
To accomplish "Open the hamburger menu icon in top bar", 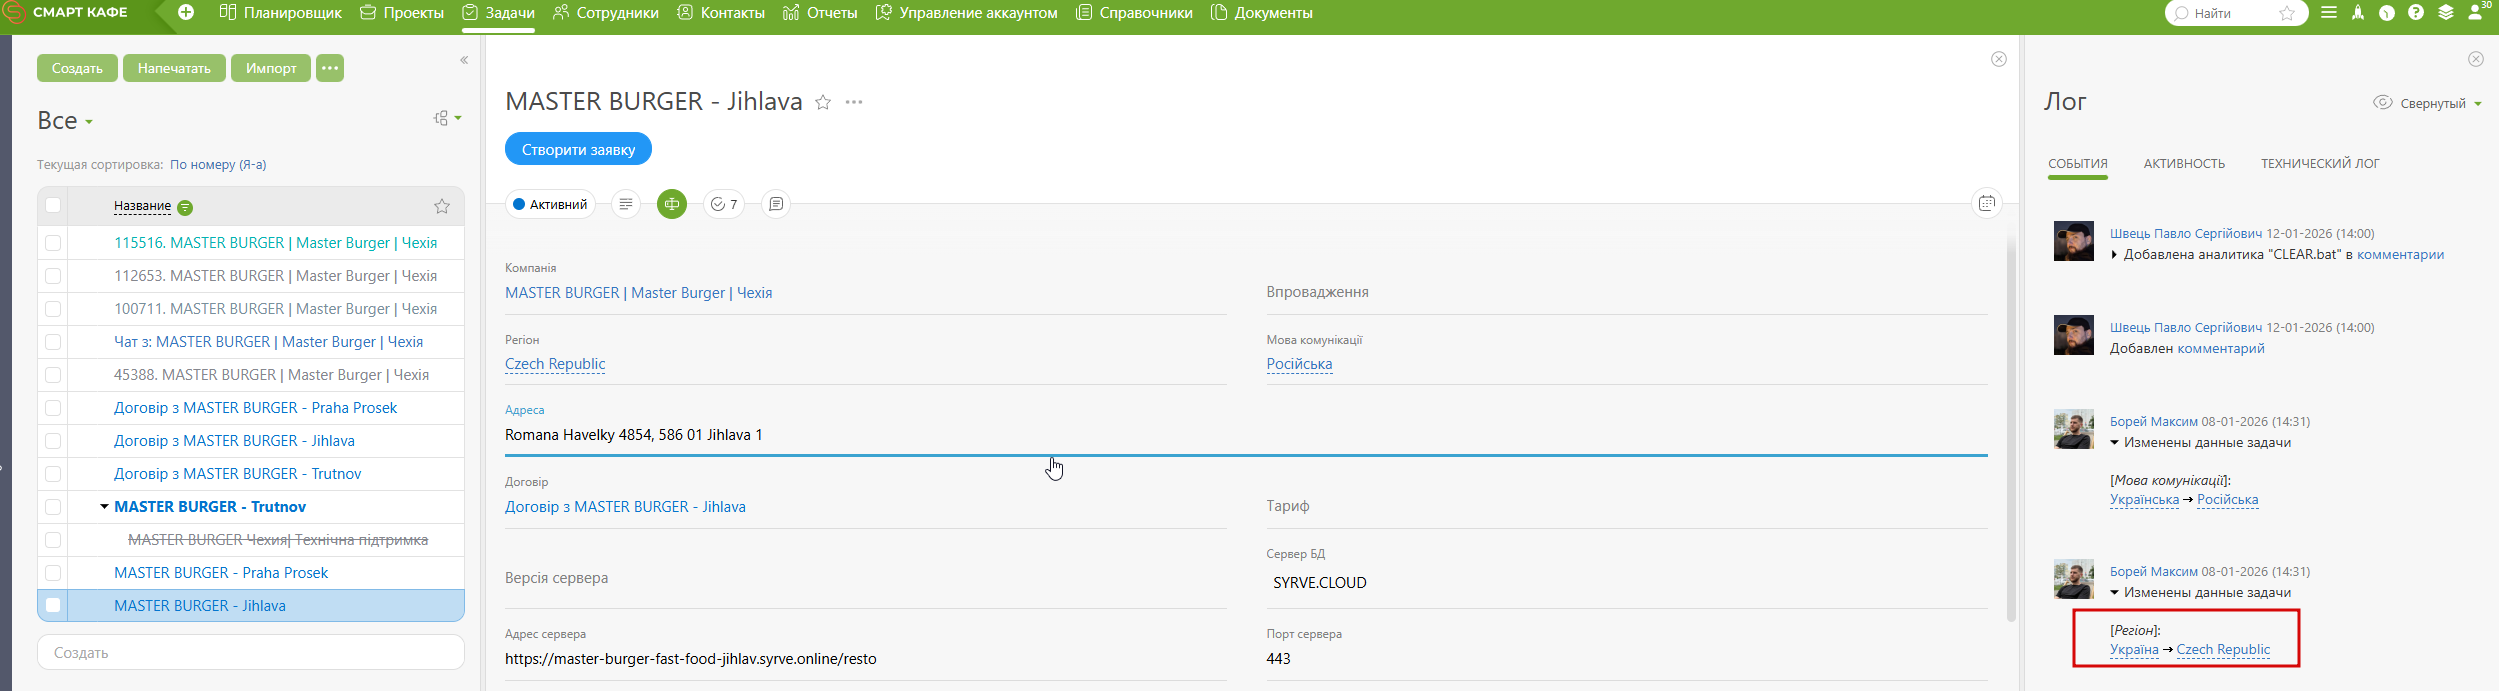I will point(2329,13).
